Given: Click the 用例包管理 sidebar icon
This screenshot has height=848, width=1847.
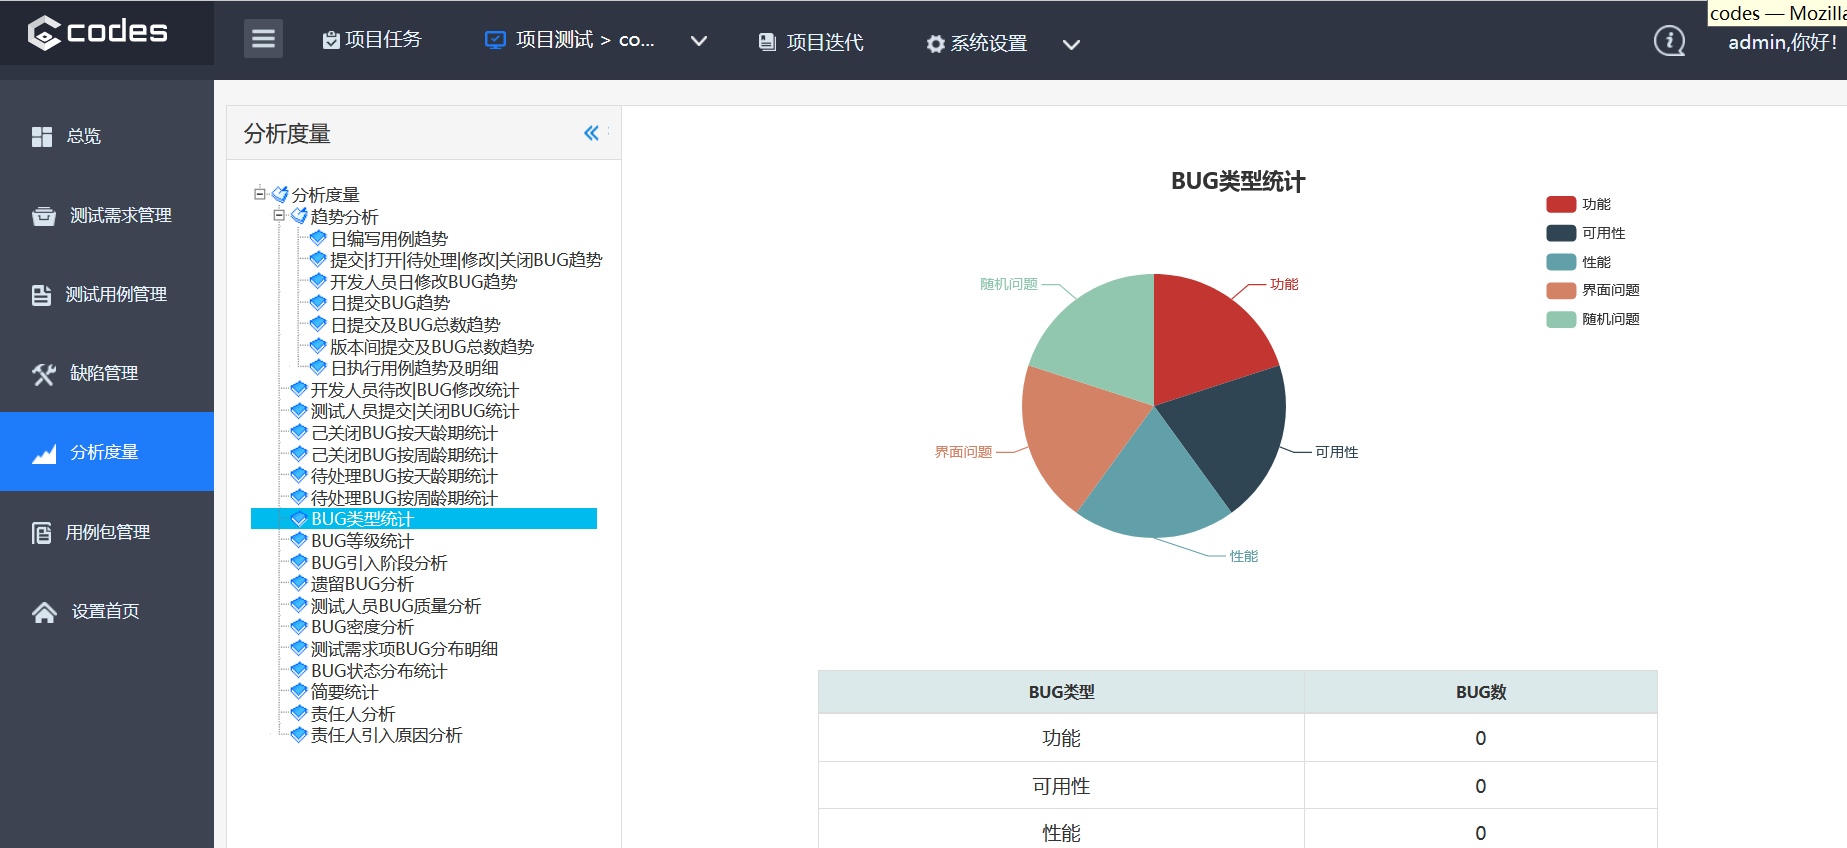Looking at the screenshot, I should pos(41,533).
